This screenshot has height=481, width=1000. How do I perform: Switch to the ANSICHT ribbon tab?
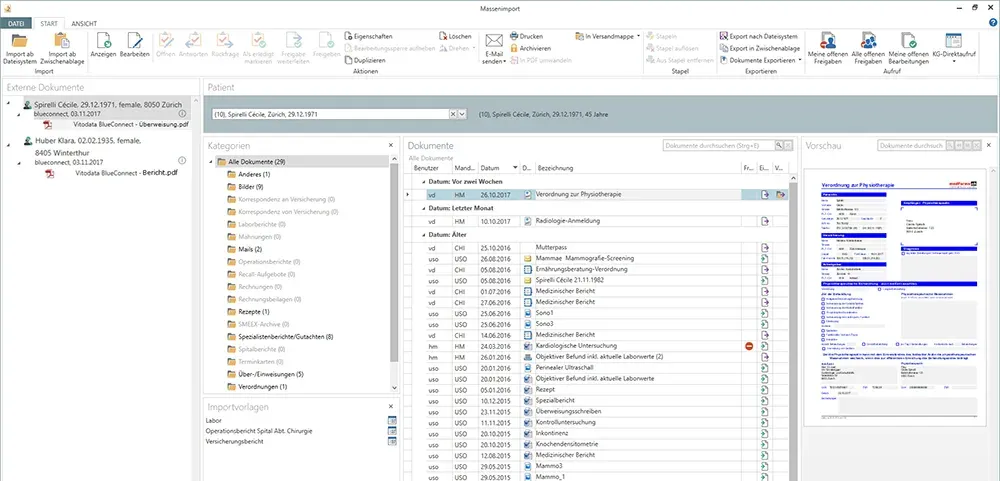(84, 23)
